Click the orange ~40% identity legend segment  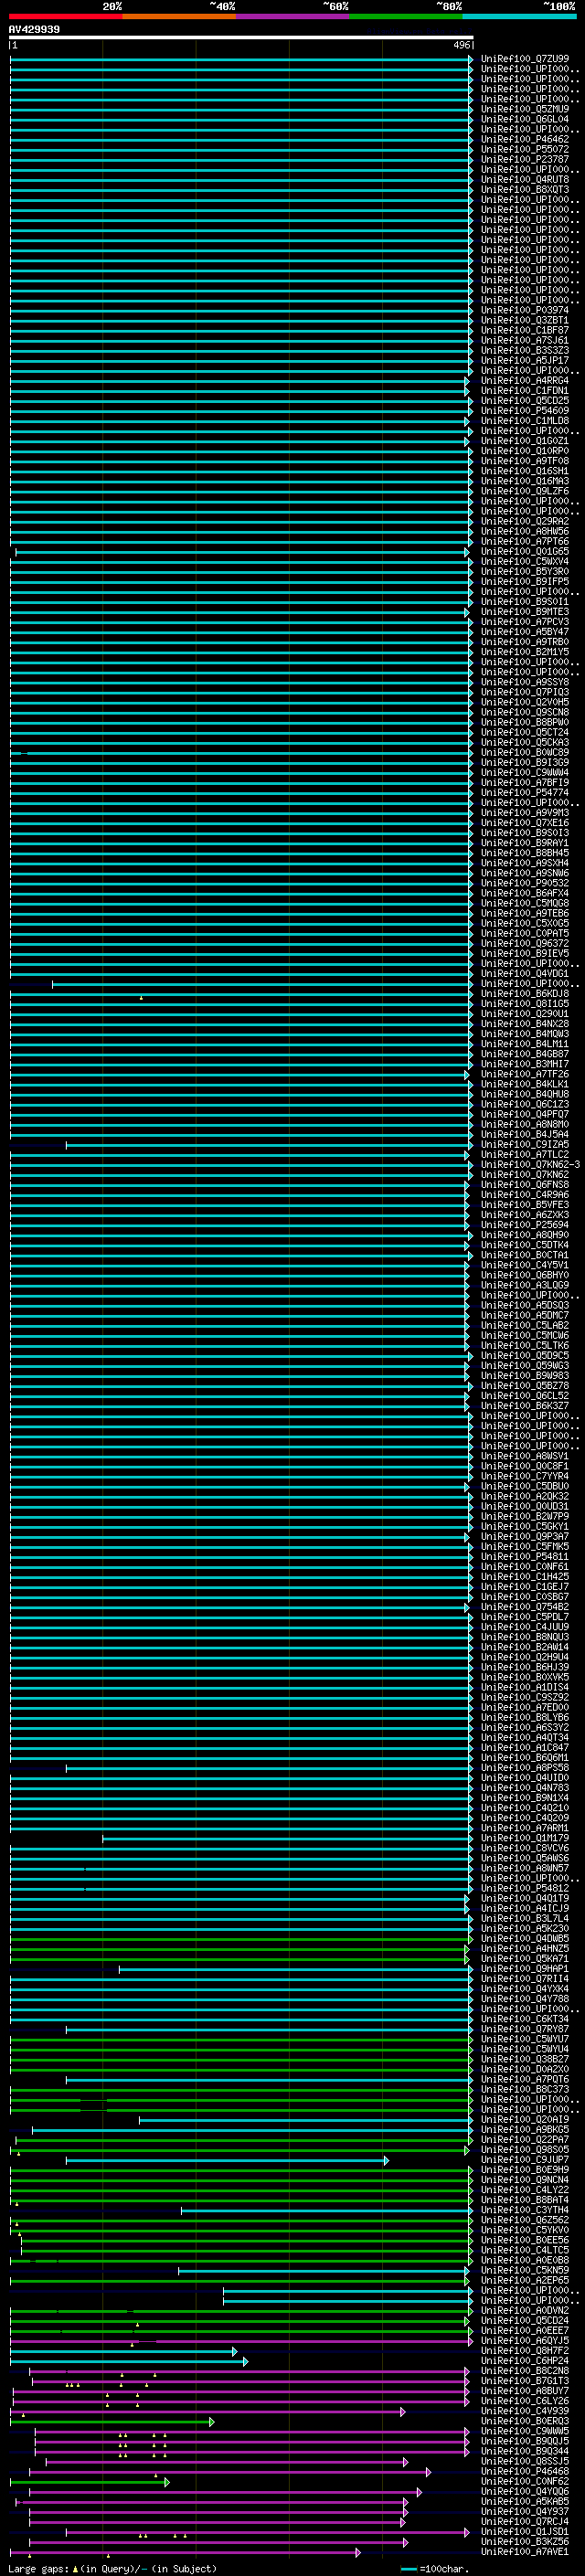(179, 17)
